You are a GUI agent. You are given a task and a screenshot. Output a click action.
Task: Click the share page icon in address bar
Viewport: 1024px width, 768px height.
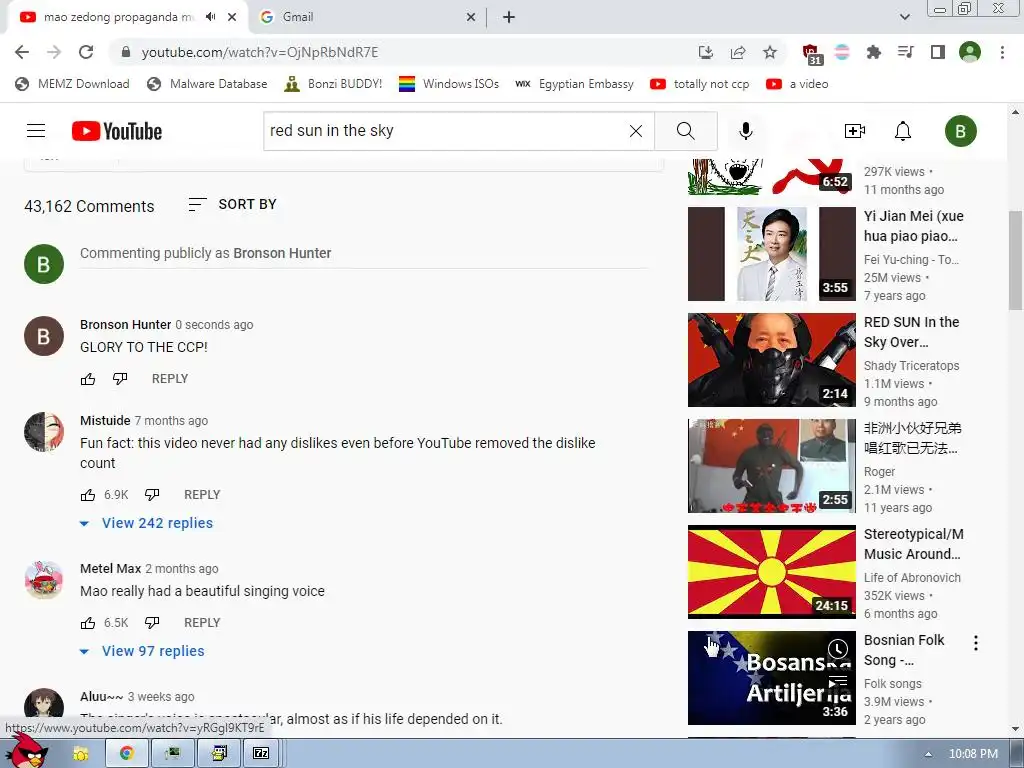tap(738, 52)
